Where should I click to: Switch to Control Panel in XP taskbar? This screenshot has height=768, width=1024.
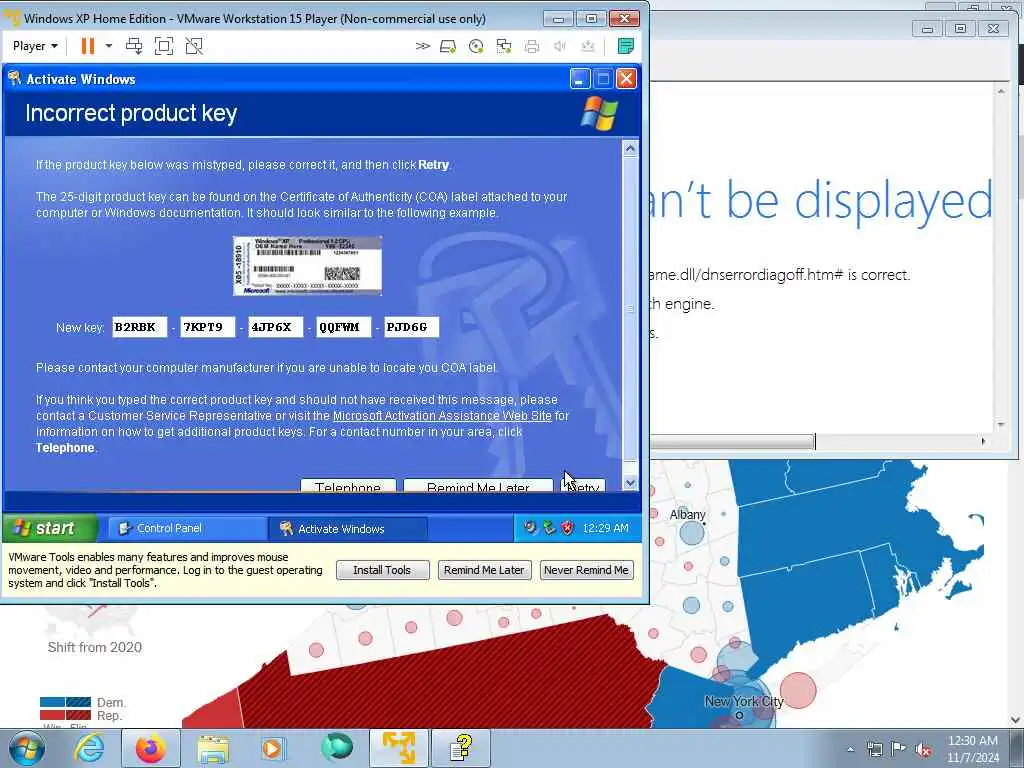point(187,528)
